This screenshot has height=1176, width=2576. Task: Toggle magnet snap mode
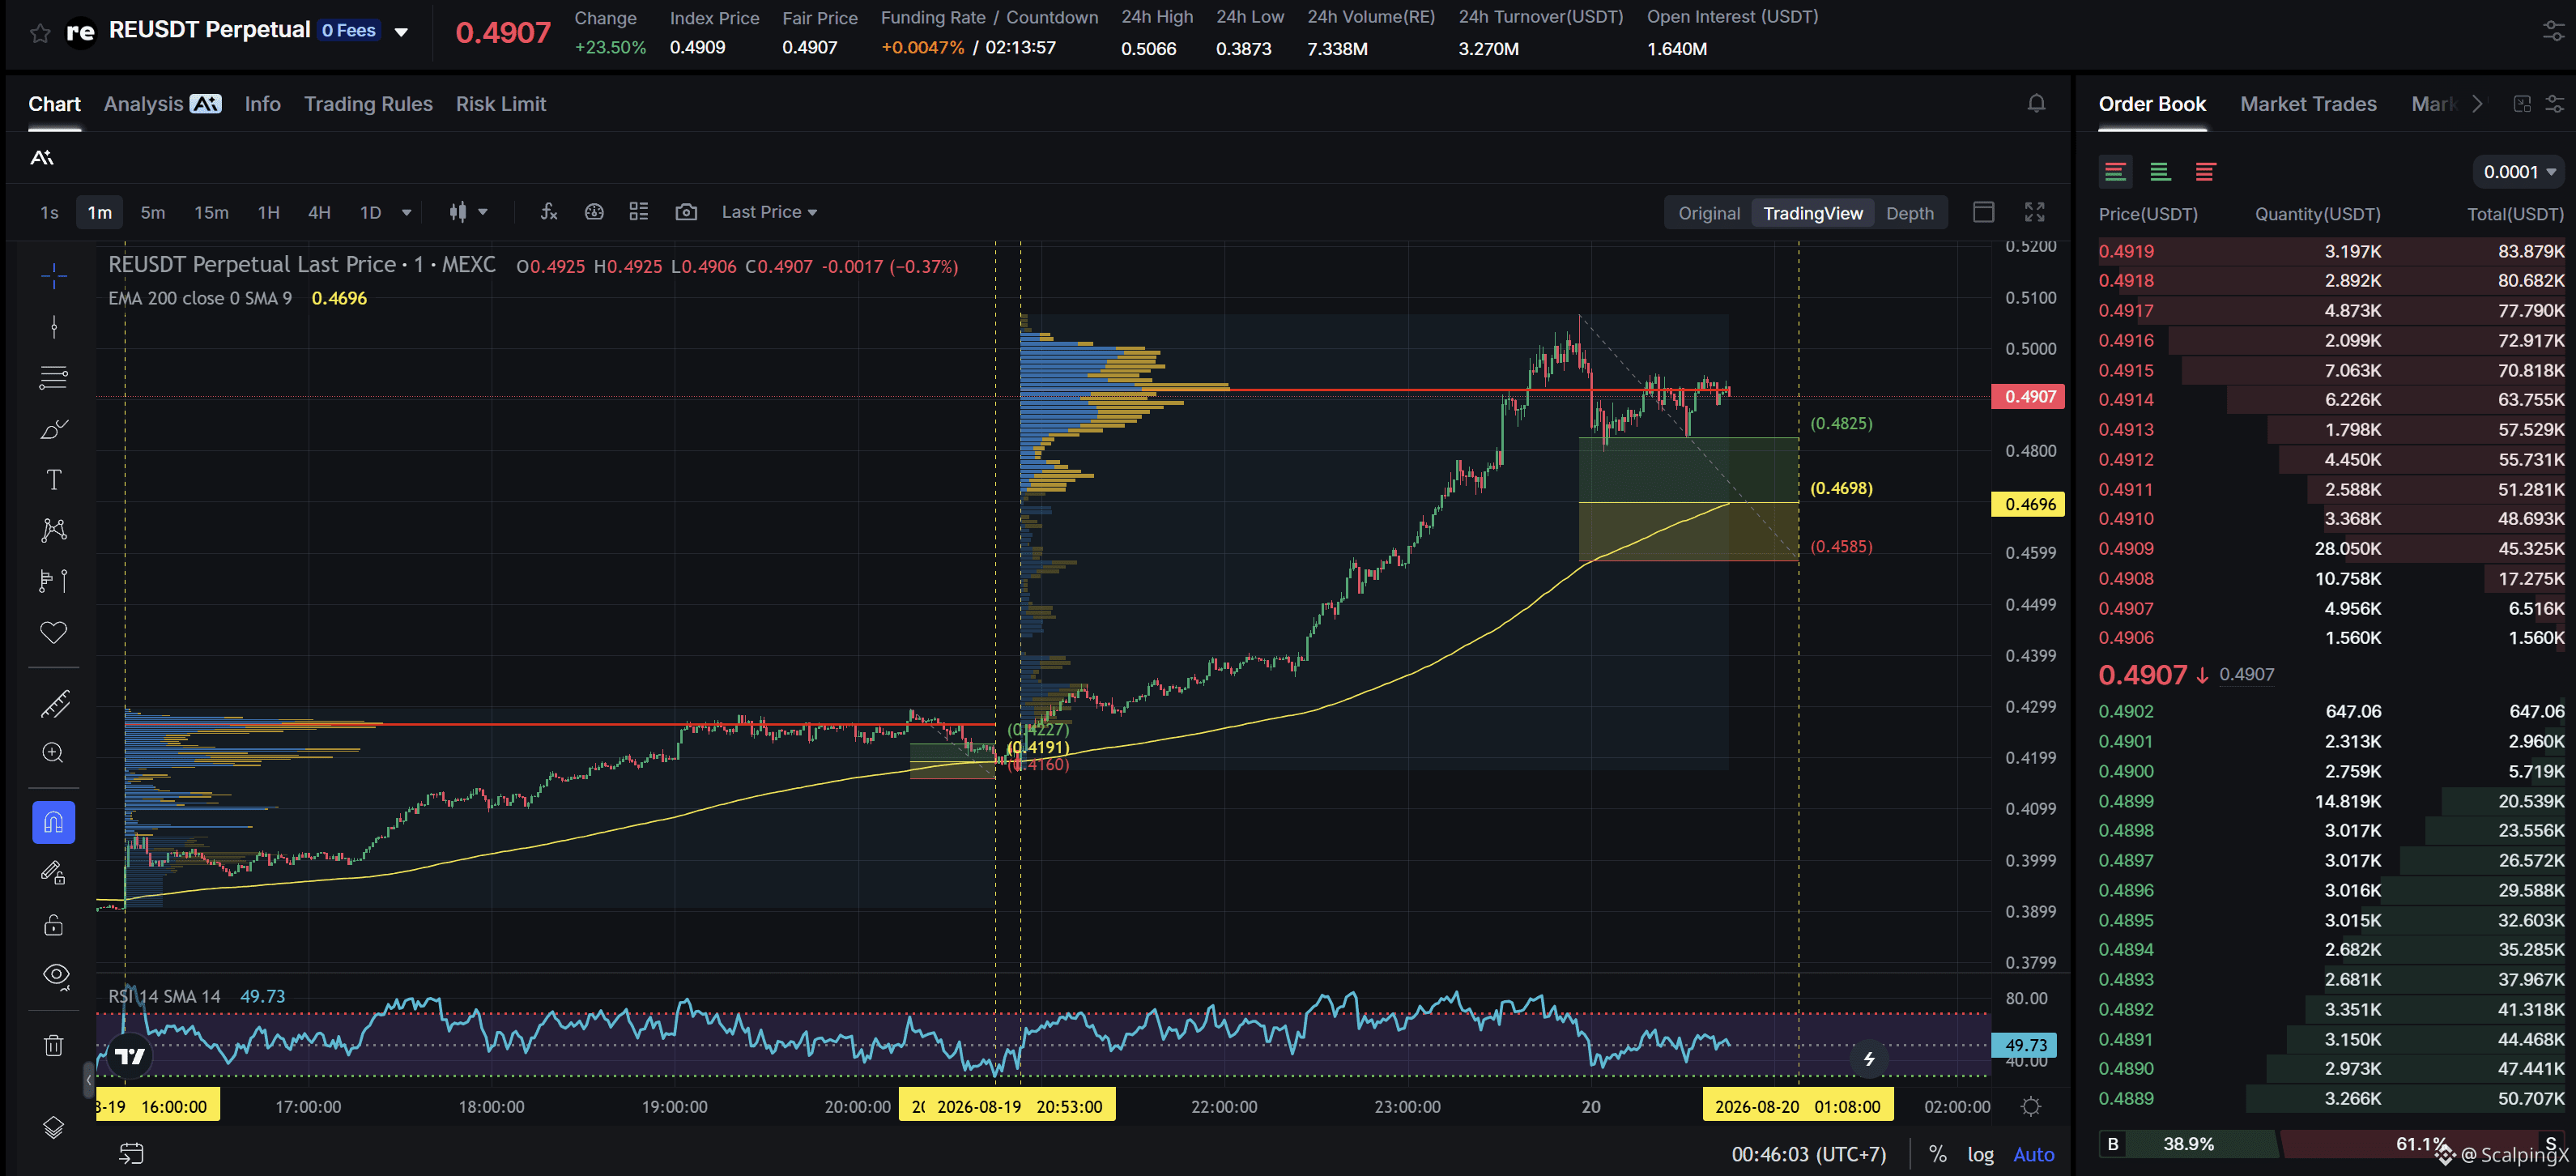tap(54, 823)
